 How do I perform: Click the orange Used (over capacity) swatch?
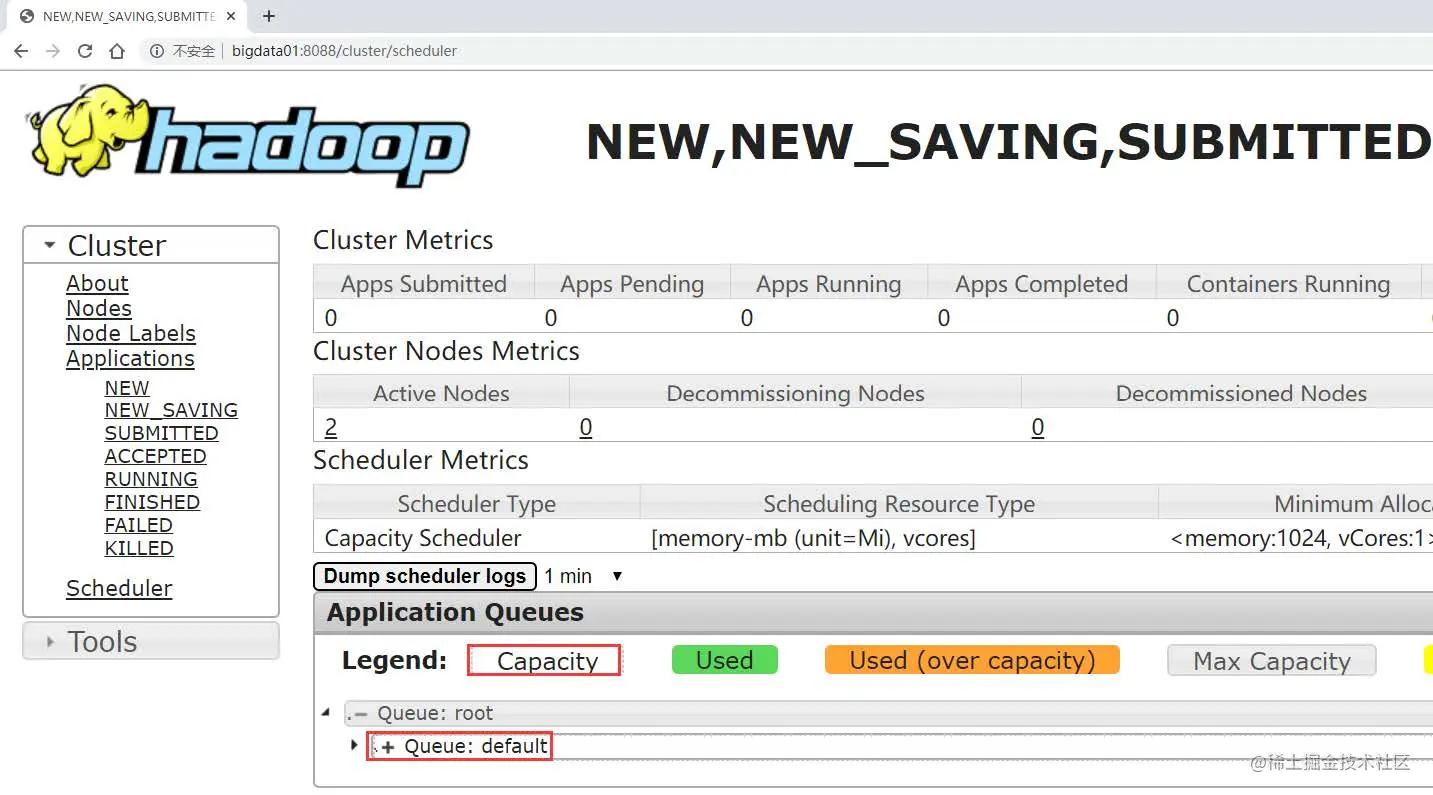click(x=972, y=660)
